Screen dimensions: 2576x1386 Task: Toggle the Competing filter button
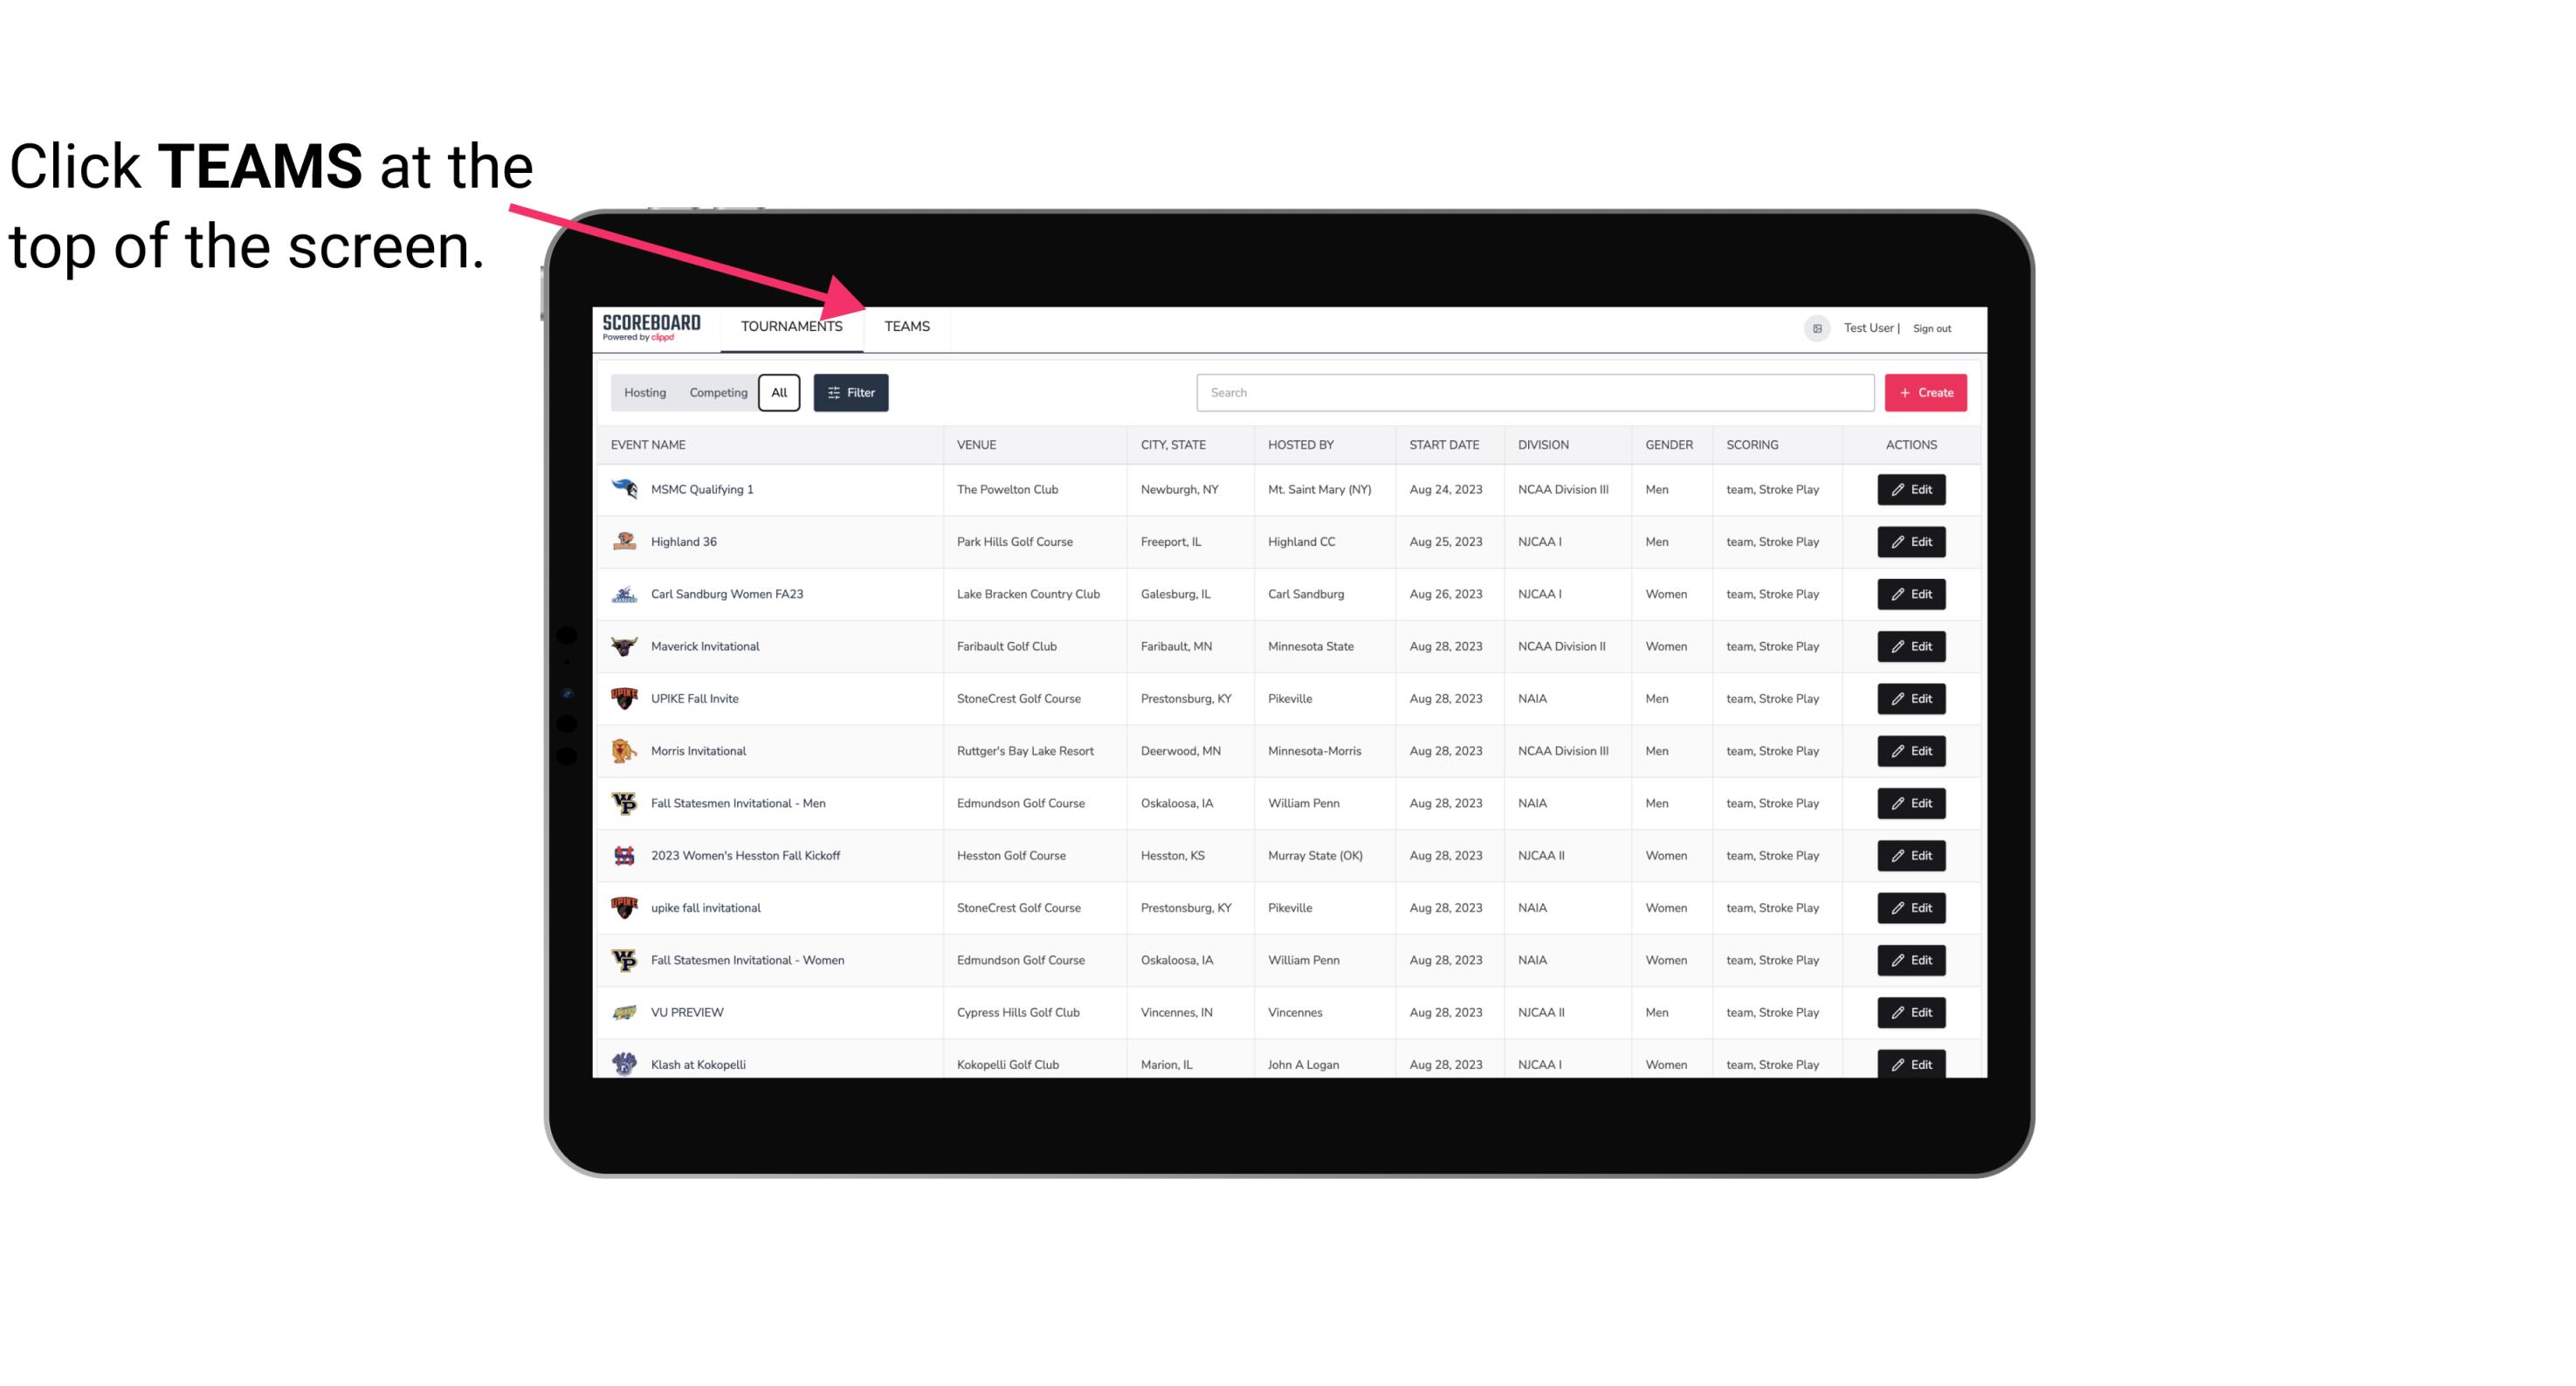pyautogui.click(x=715, y=393)
